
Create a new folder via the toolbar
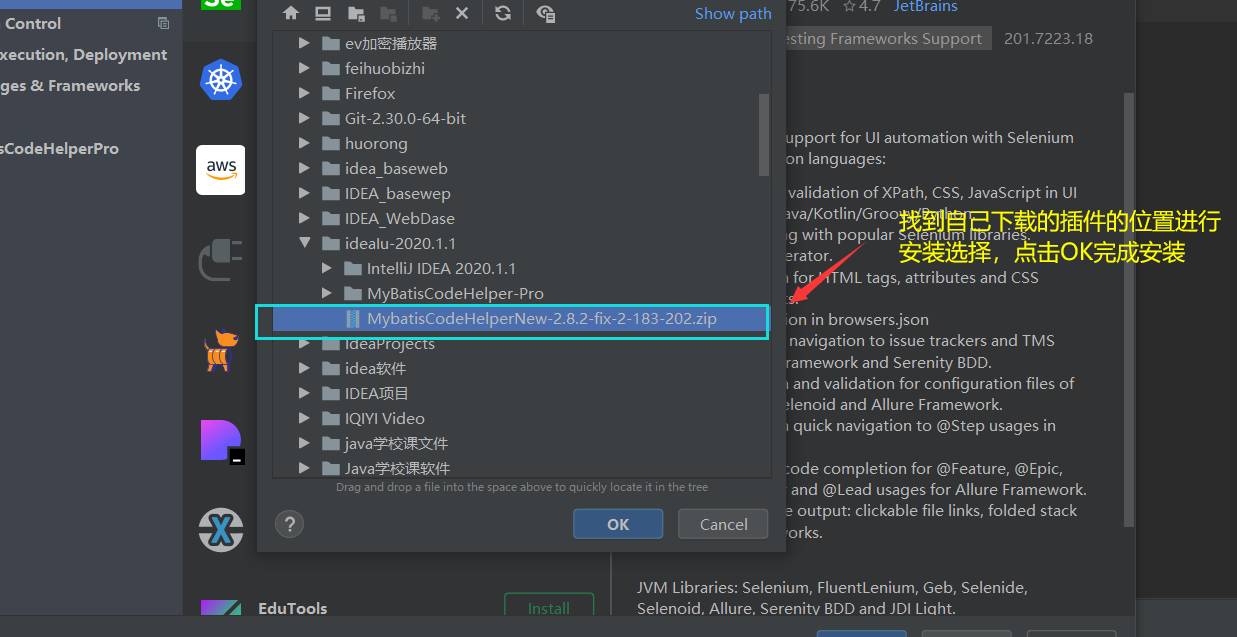pyautogui.click(x=430, y=13)
